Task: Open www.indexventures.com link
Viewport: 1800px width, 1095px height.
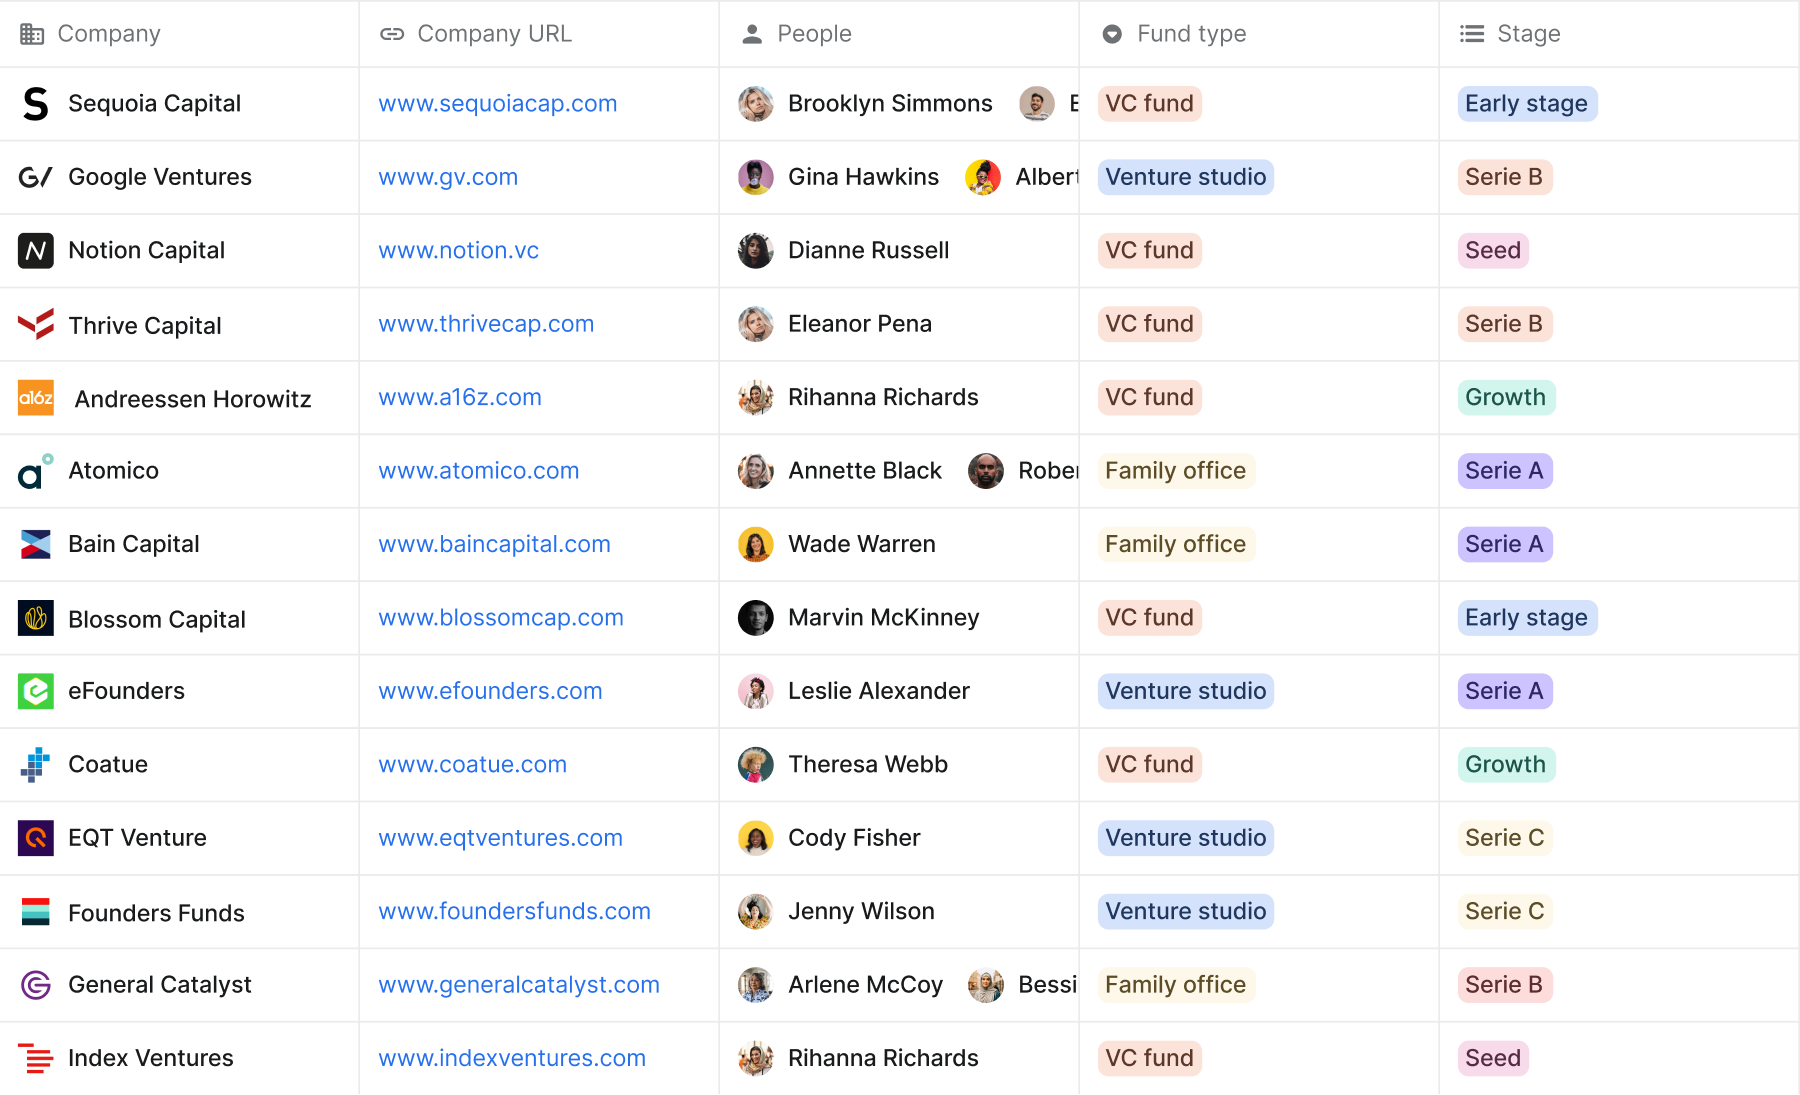Action: pyautogui.click(x=512, y=1058)
